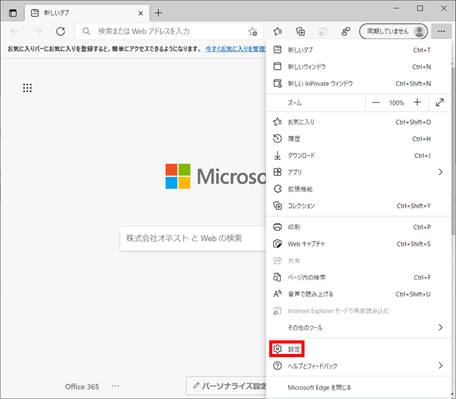Click the menu's vertical scrollbar
The width and height of the screenshot is (456, 399).
click(453, 150)
